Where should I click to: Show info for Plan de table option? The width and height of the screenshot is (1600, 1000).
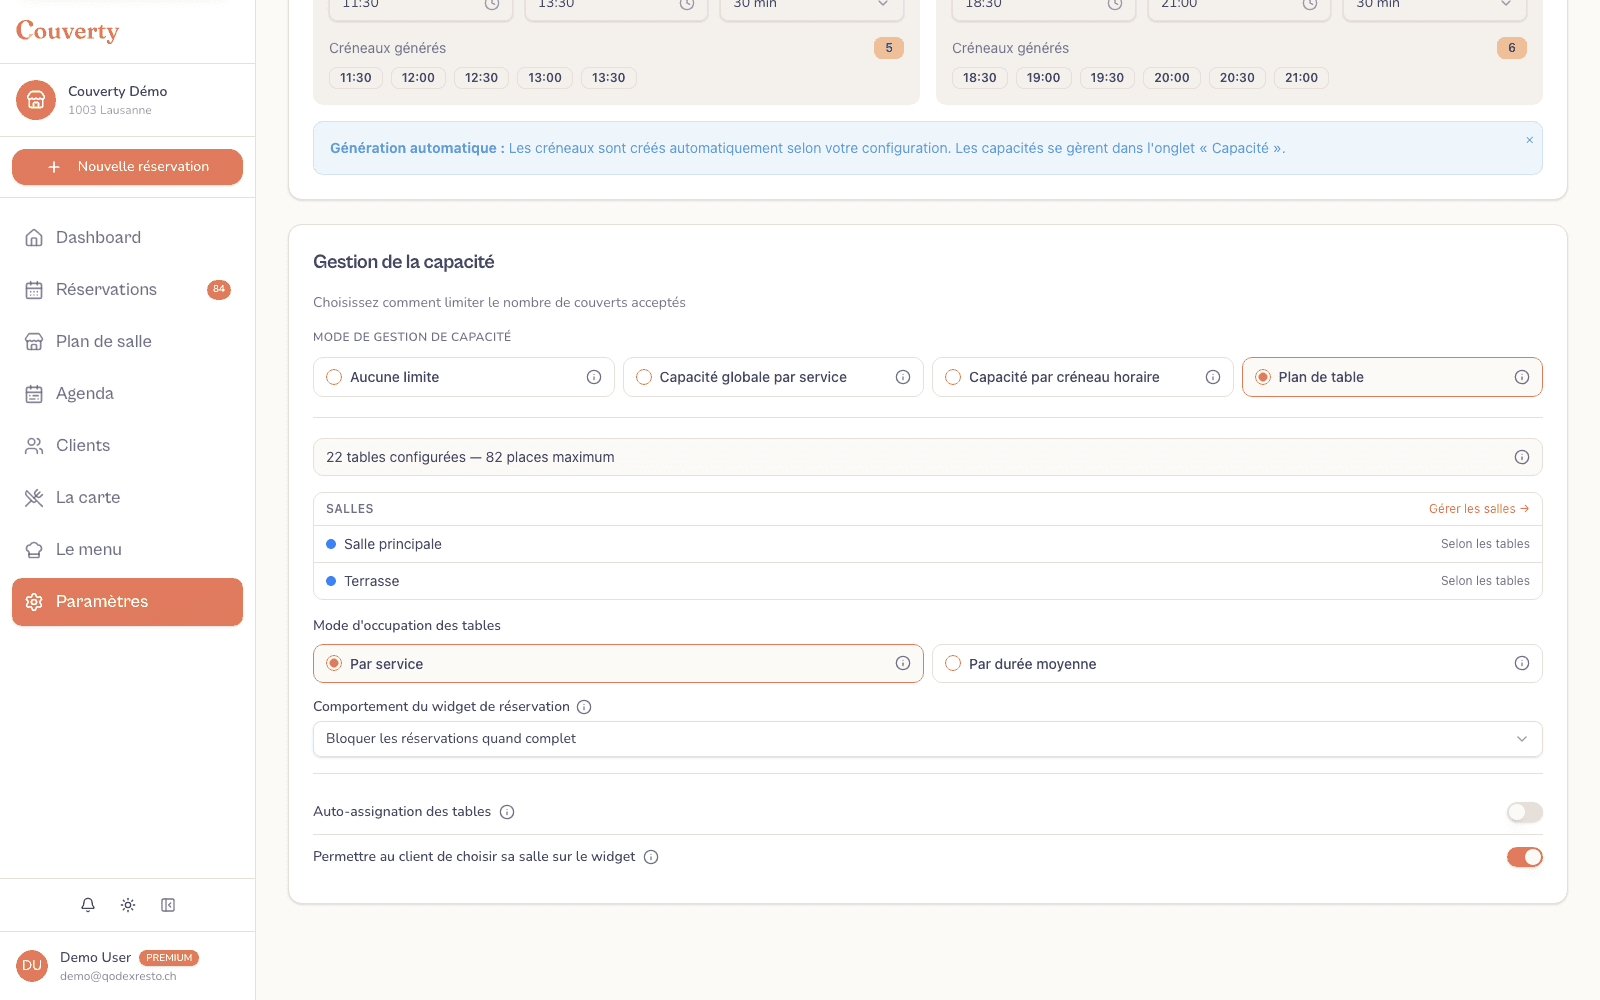(x=1522, y=377)
